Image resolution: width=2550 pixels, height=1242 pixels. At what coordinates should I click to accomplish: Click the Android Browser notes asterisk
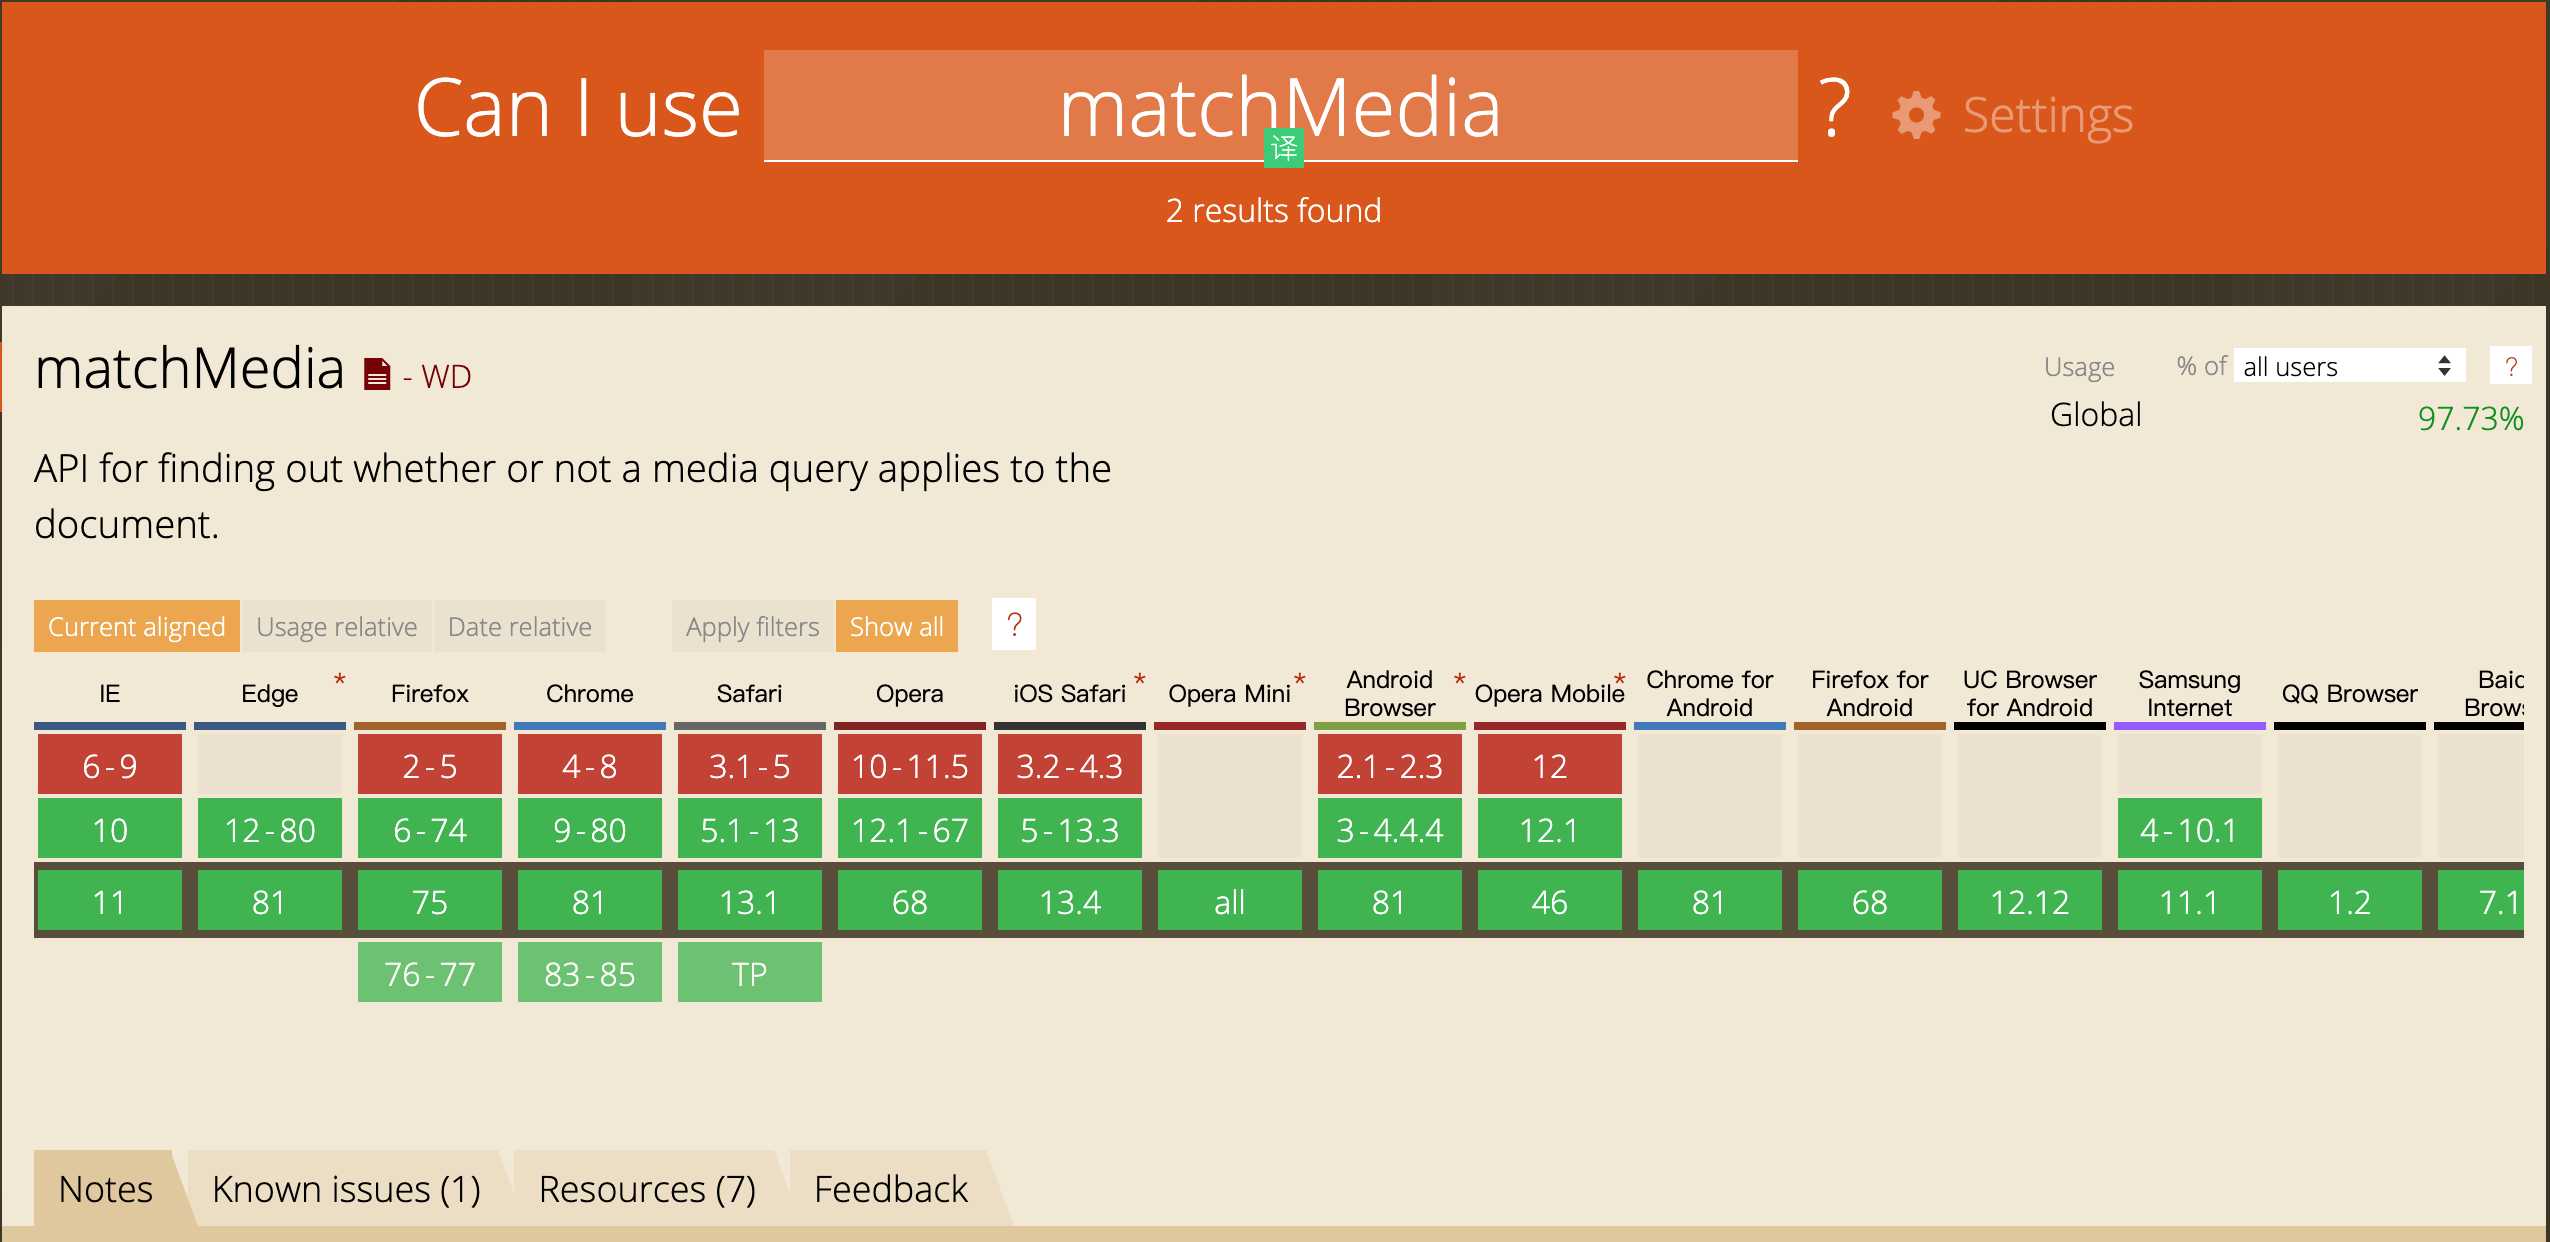tap(1459, 680)
